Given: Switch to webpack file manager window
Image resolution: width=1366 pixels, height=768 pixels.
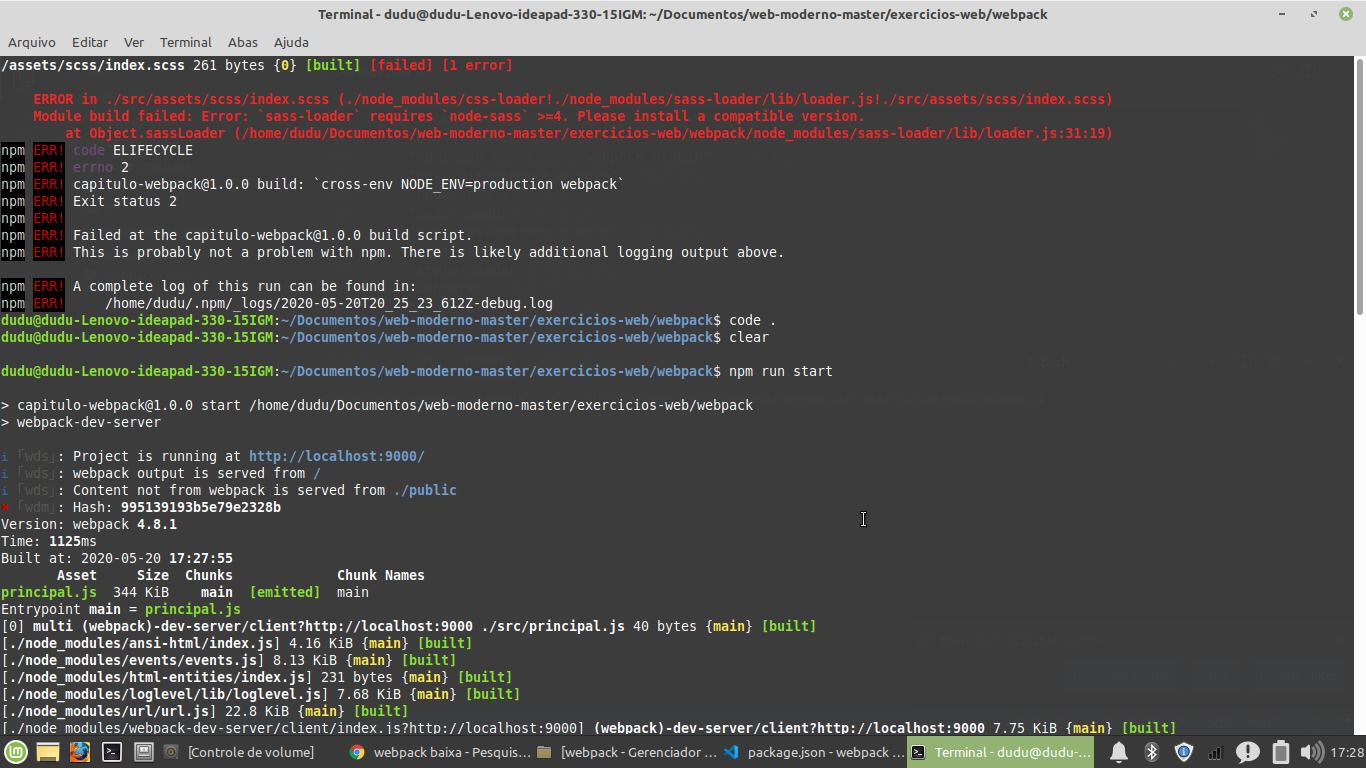Looking at the screenshot, I should 625,752.
